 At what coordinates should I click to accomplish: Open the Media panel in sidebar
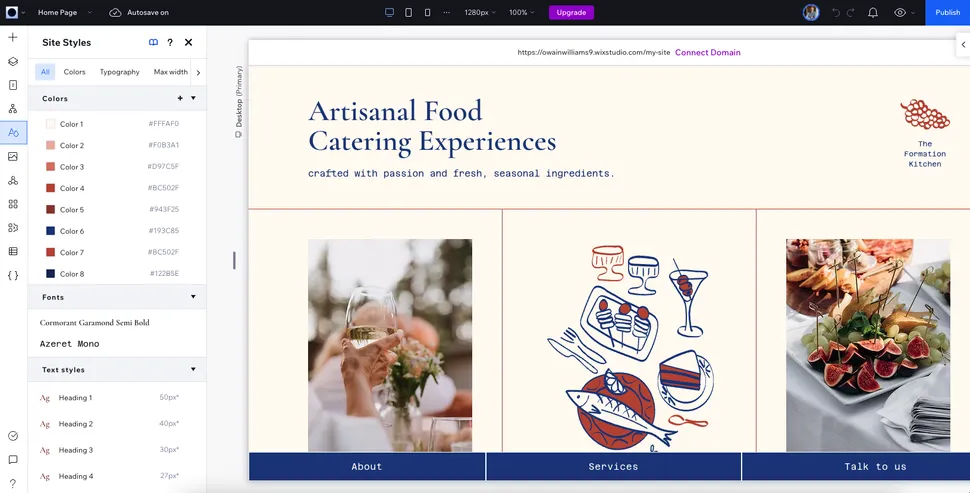coord(13,156)
